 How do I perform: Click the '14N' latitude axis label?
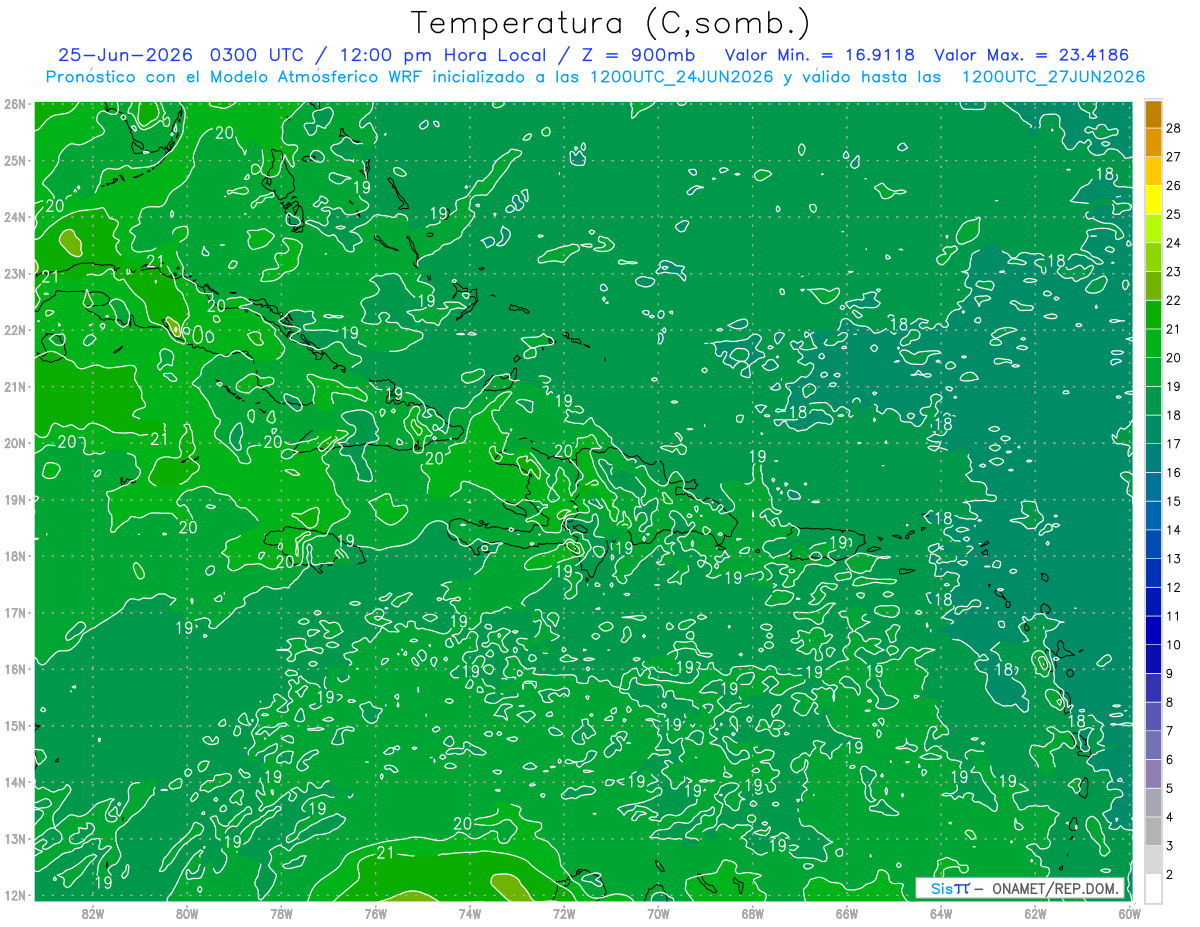click(x=15, y=782)
